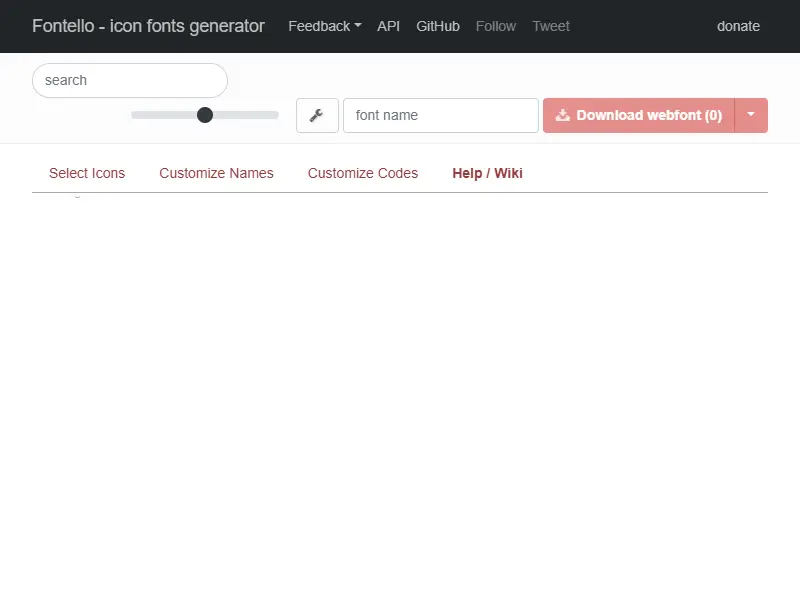Switch to the Select Icons tab
Screen dimensions: 800x600
pos(87,173)
